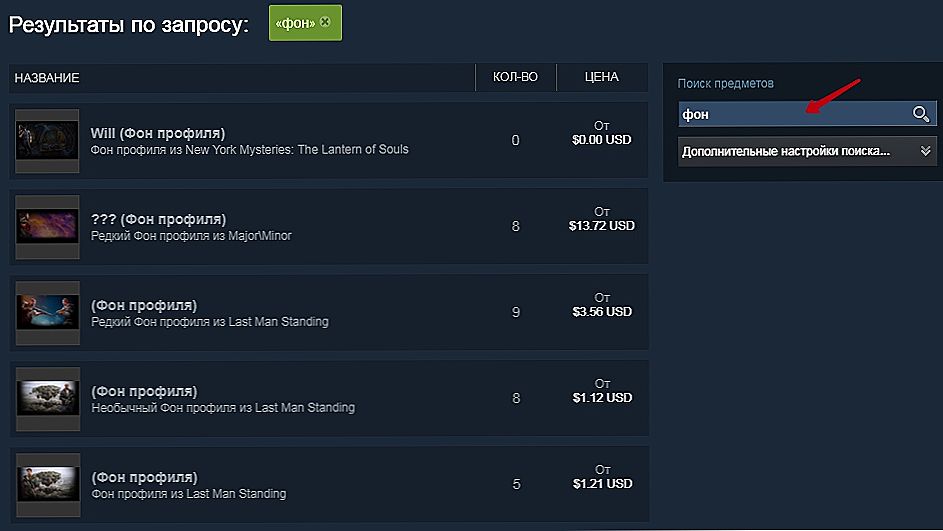Viewport: 943px width, 531px height.
Task: Sort results by ЦЕНА column header
Action: (602, 77)
